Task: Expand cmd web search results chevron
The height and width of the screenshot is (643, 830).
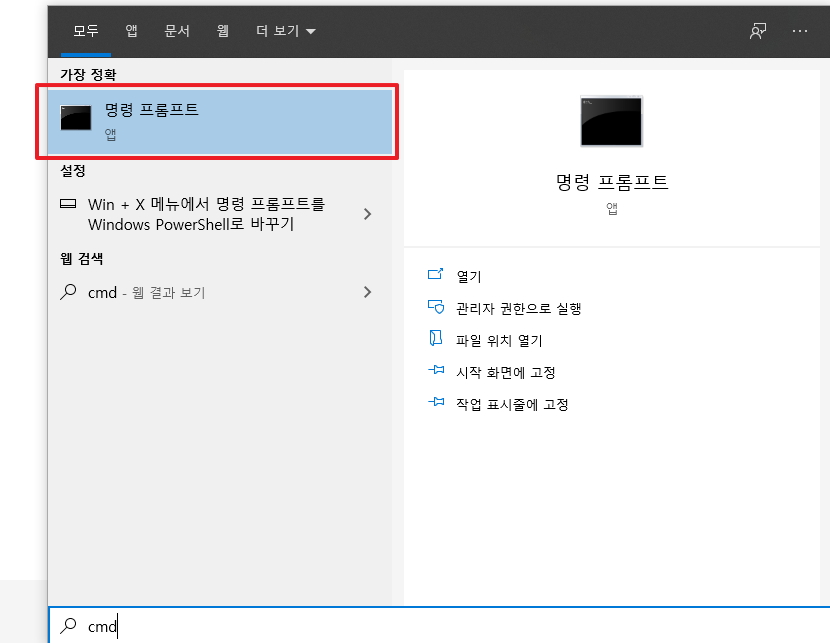Action: point(369,292)
